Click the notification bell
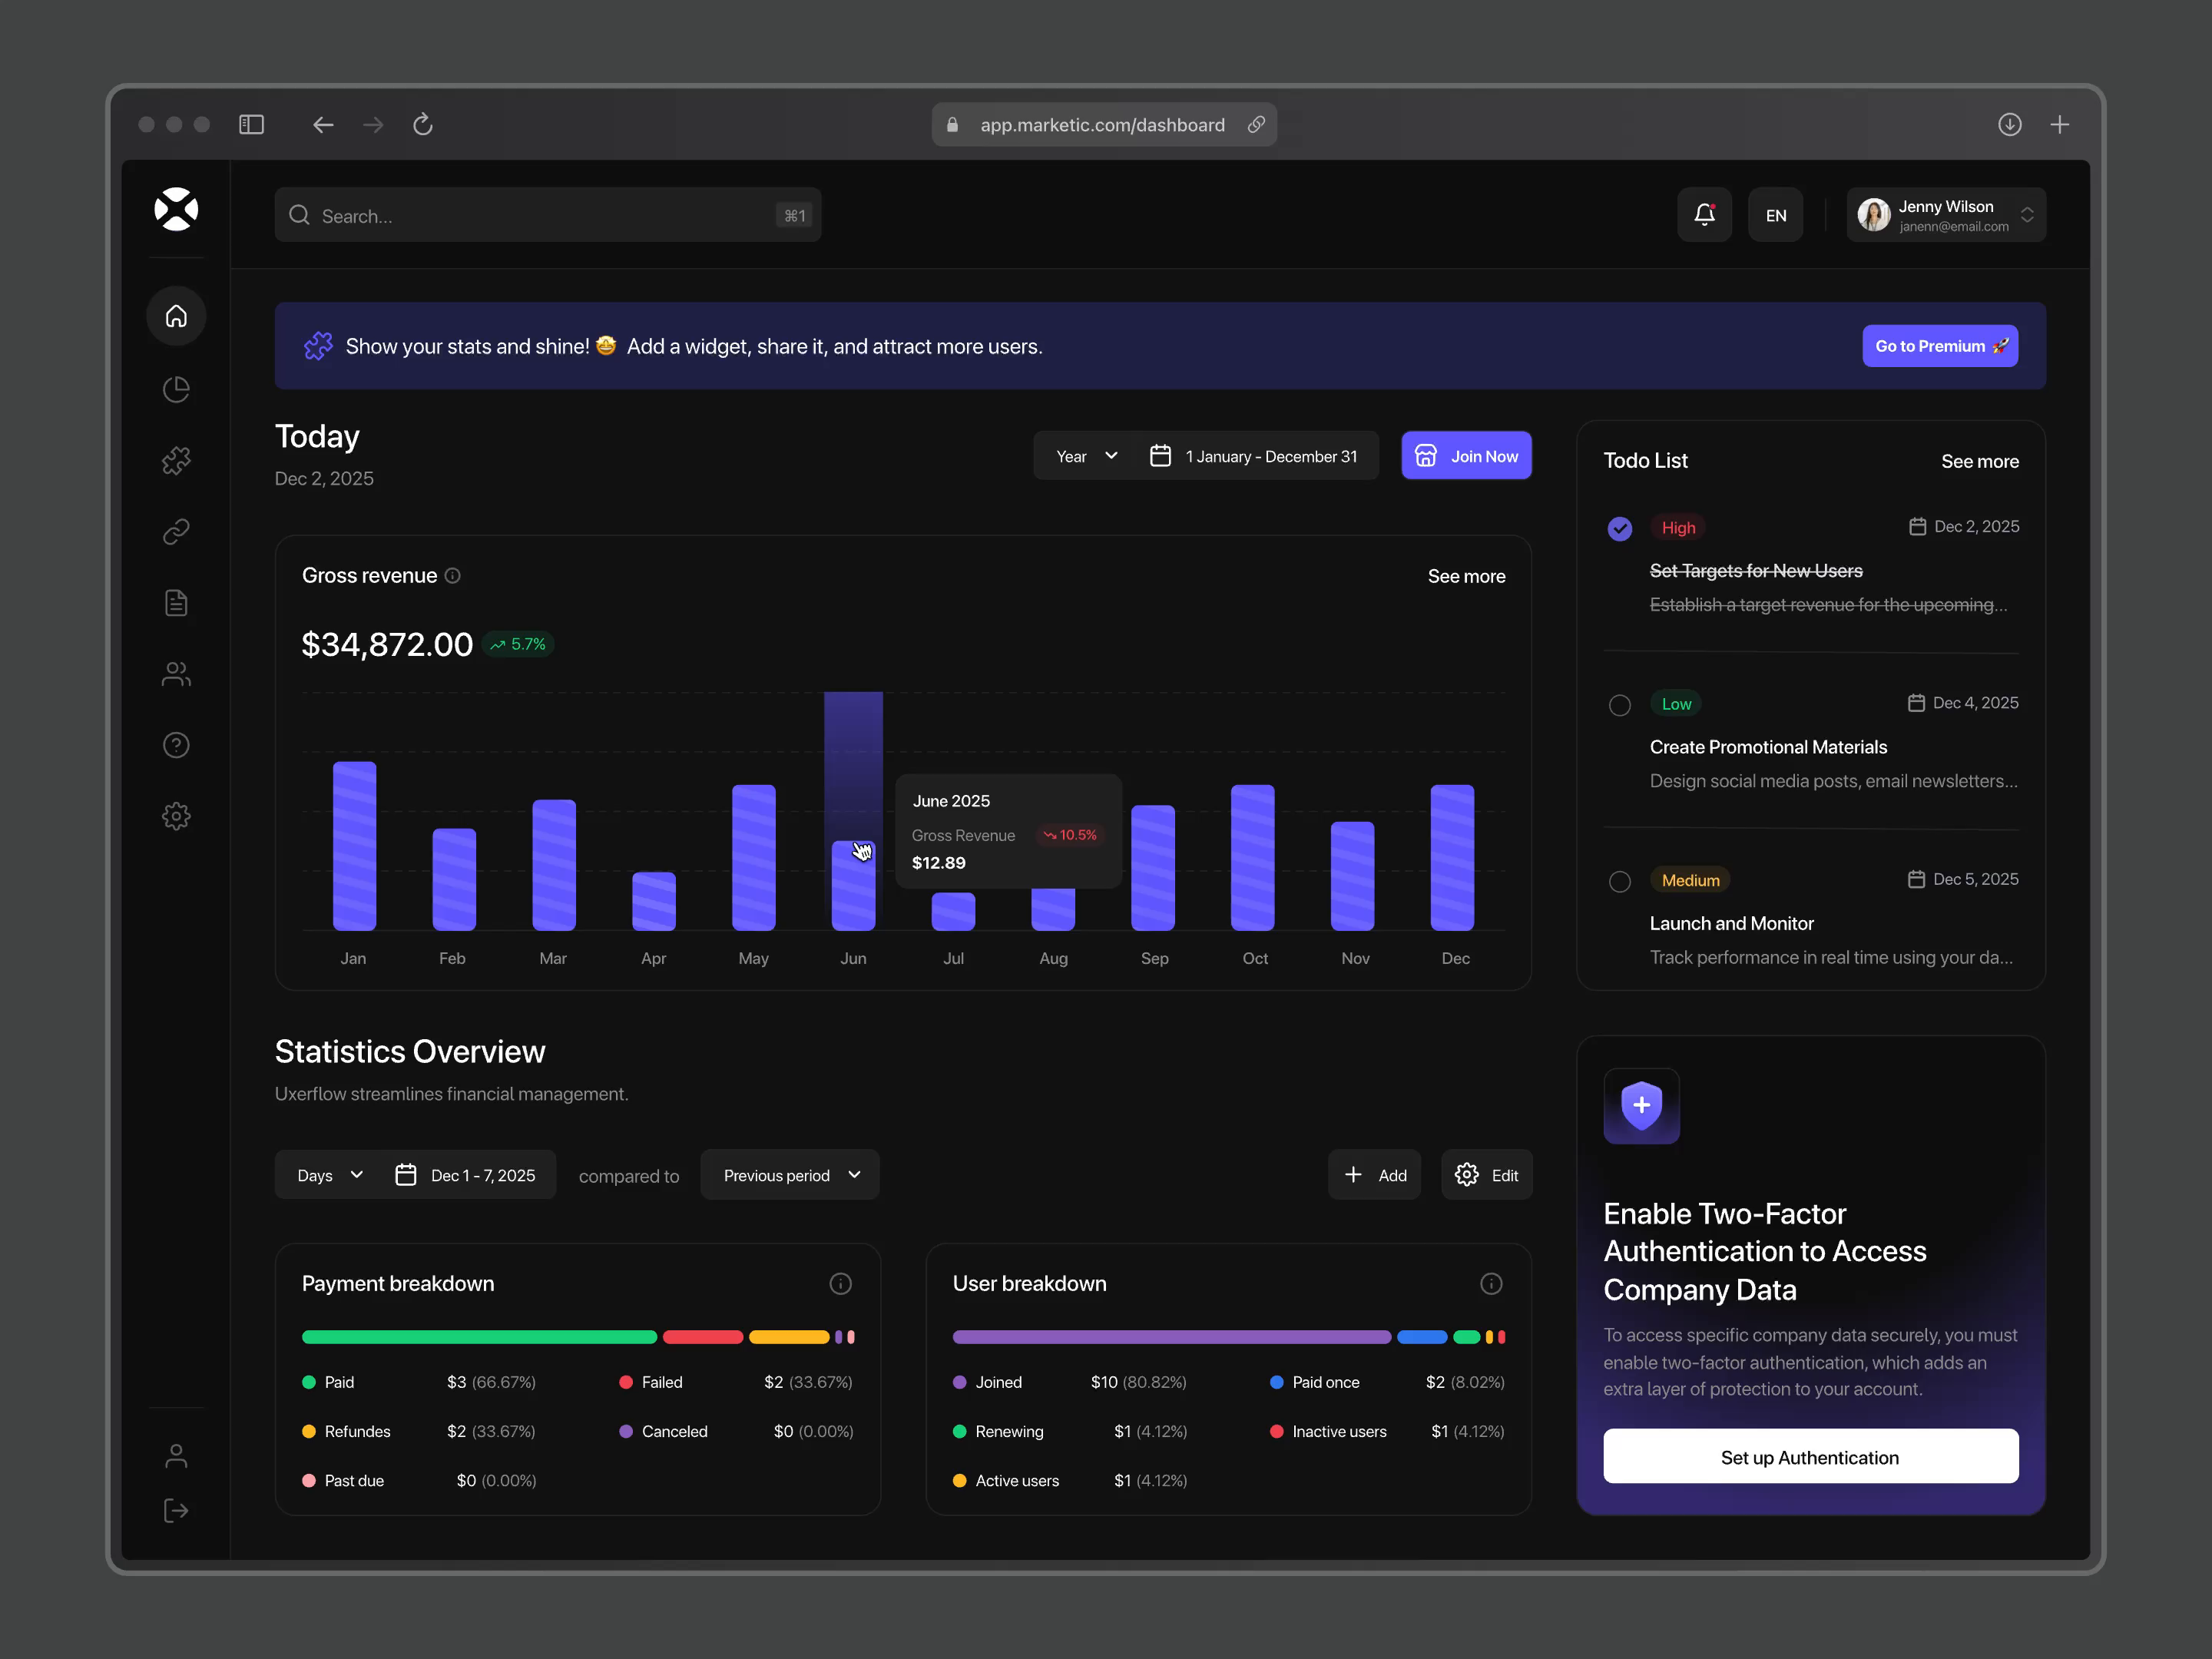 (1704, 214)
